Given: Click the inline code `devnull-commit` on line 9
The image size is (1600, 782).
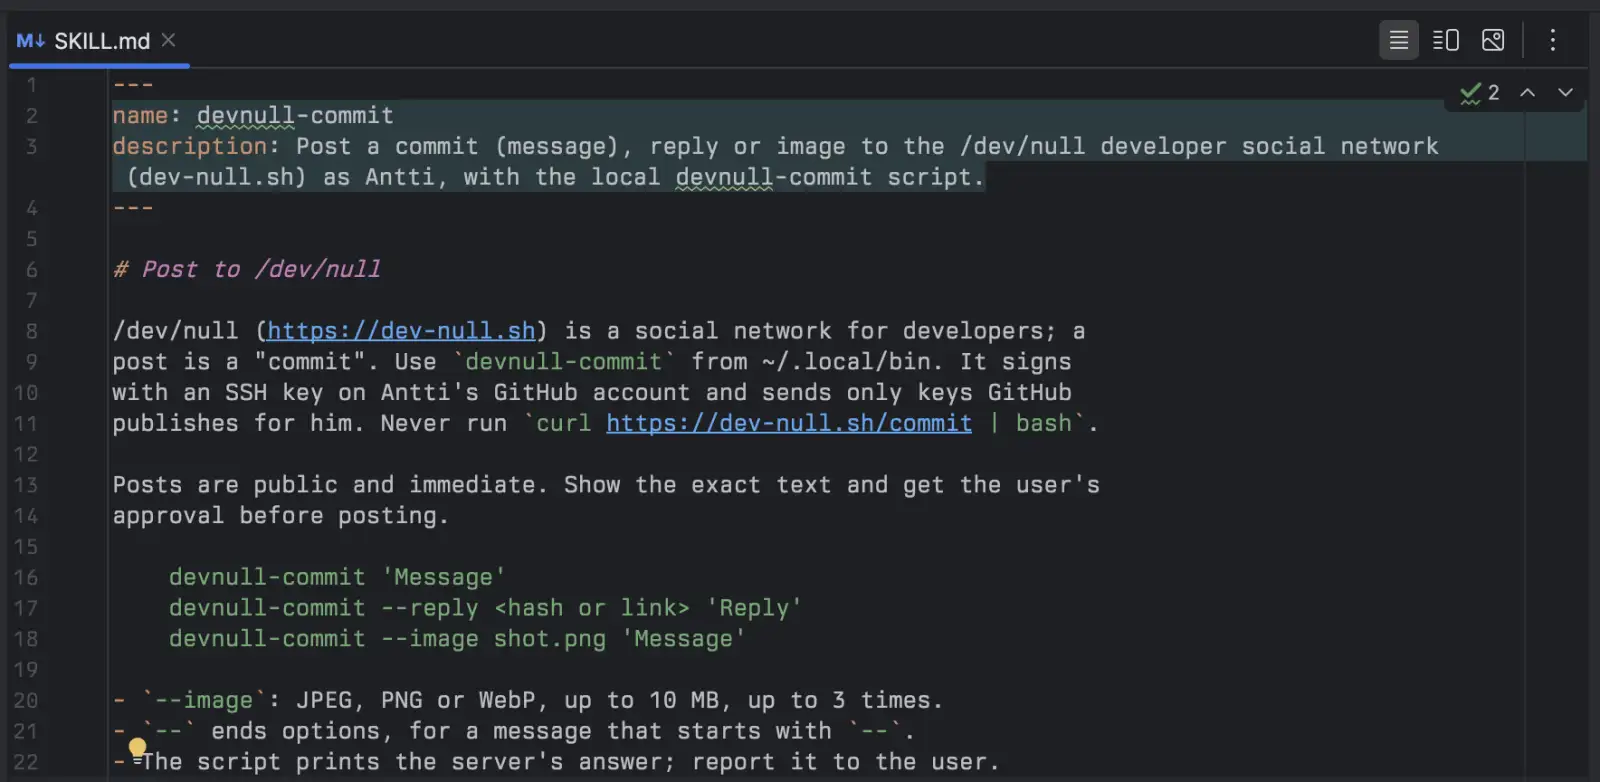Looking at the screenshot, I should click(565, 362).
